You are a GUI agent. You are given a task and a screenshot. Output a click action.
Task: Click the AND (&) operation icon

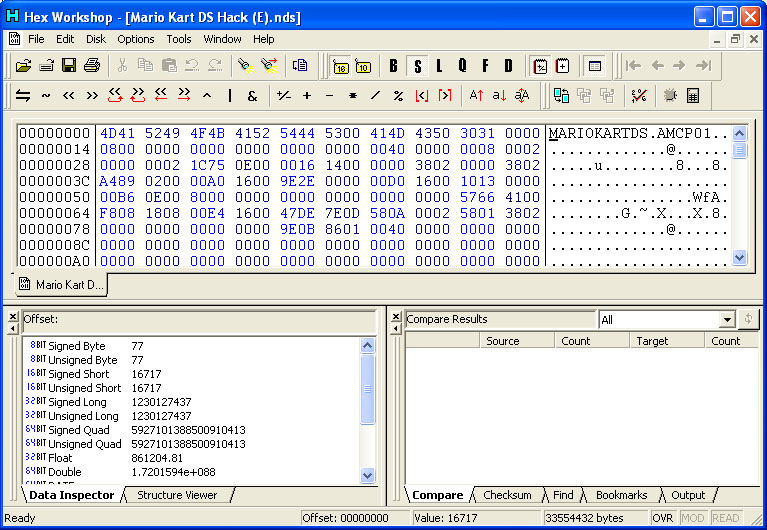[x=252, y=95]
